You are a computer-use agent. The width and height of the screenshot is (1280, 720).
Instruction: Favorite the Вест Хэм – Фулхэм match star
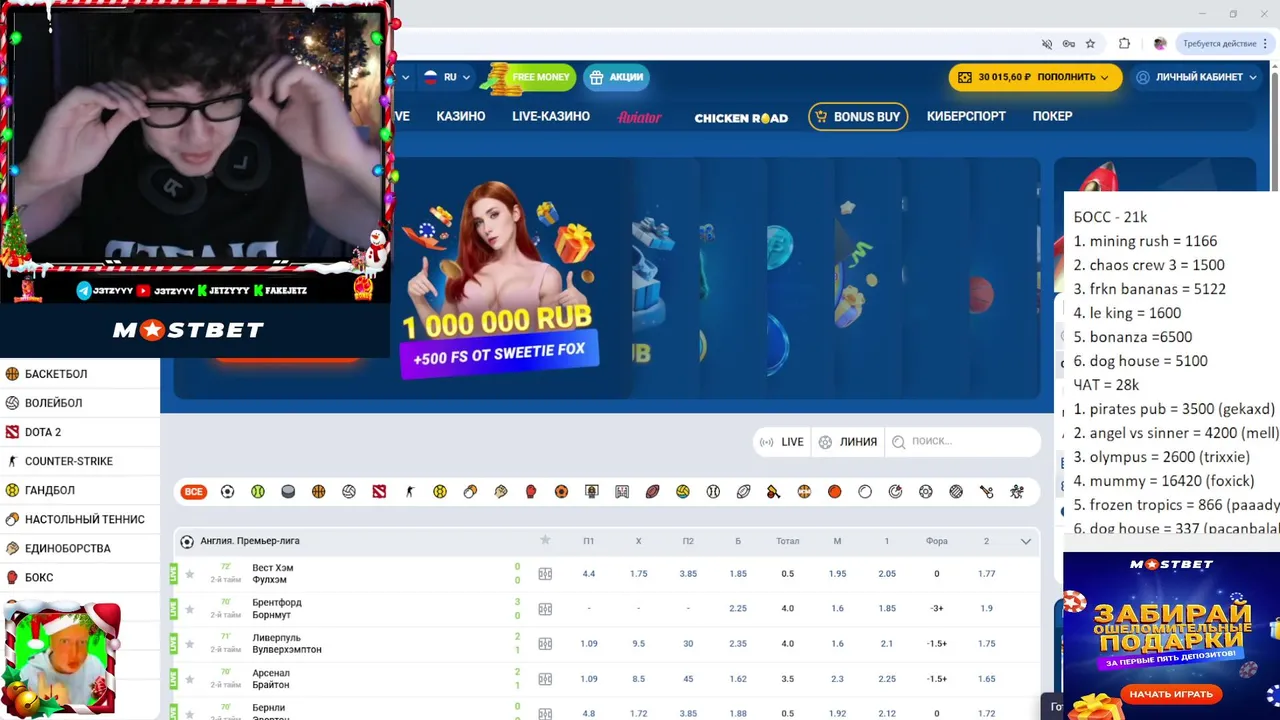[x=189, y=574]
